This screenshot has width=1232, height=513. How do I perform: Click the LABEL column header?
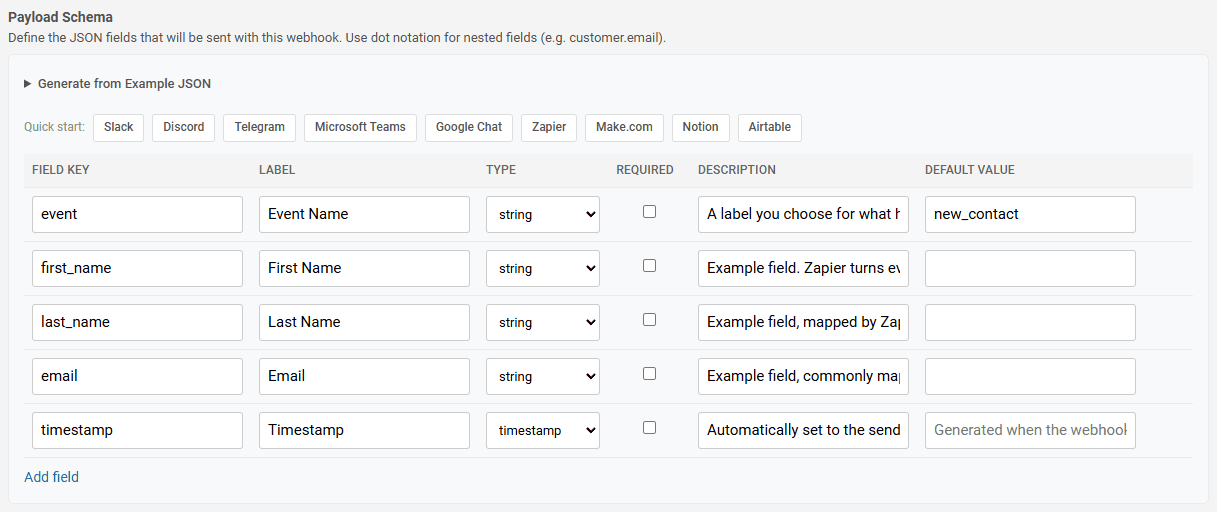pos(277,170)
